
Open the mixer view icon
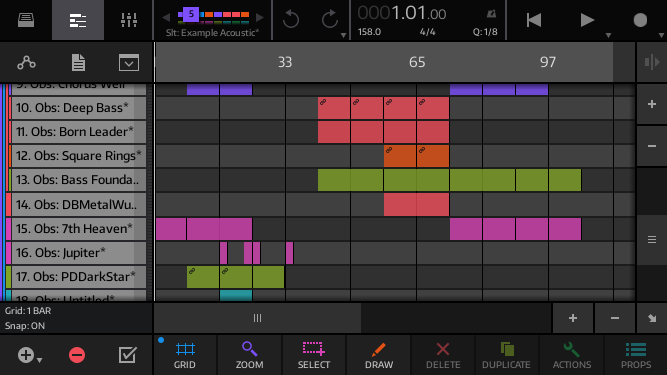click(x=128, y=20)
